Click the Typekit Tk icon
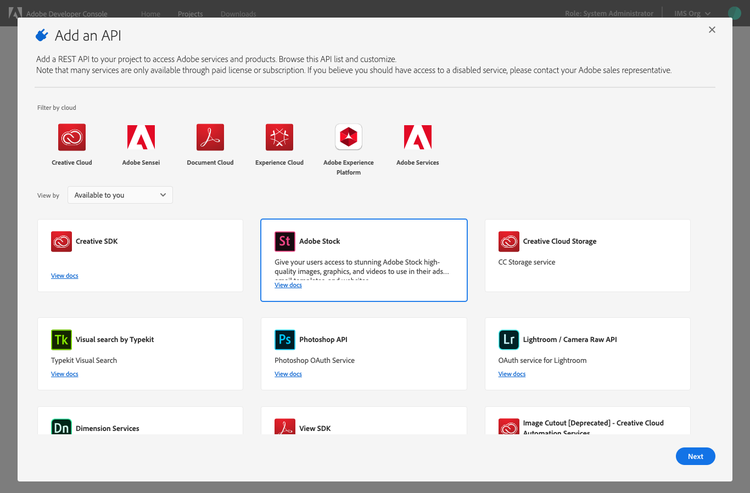This screenshot has height=493, width=750. tap(61, 340)
